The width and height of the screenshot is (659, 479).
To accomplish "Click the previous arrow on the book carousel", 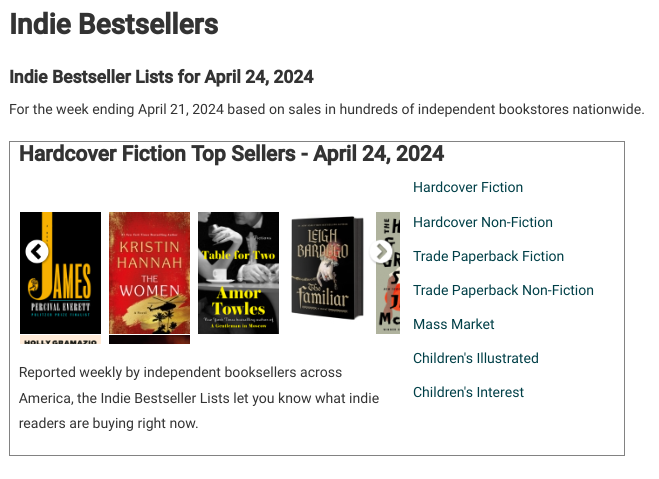I will click(37, 252).
